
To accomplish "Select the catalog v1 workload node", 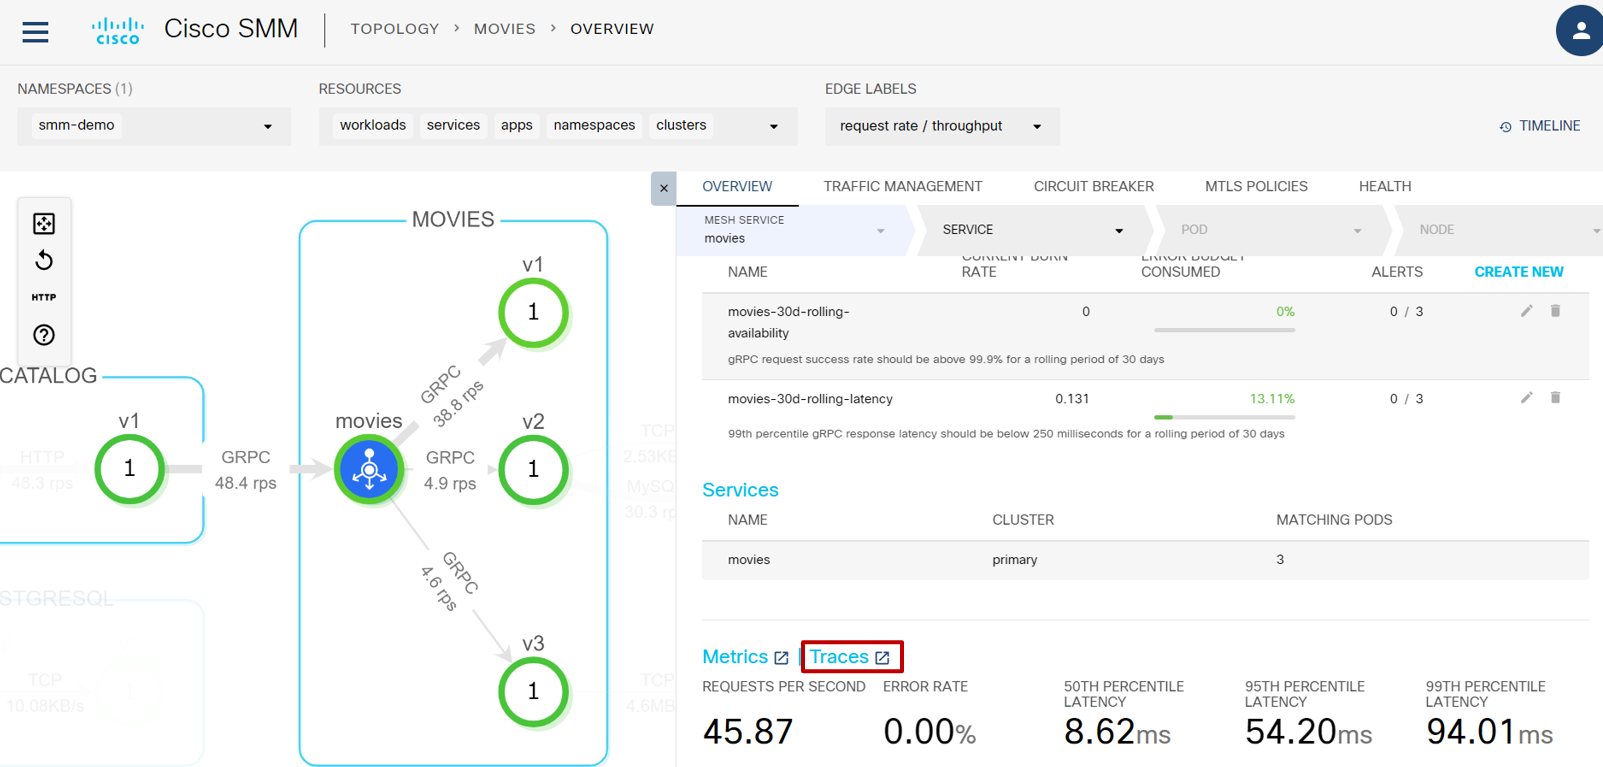I will (x=129, y=469).
